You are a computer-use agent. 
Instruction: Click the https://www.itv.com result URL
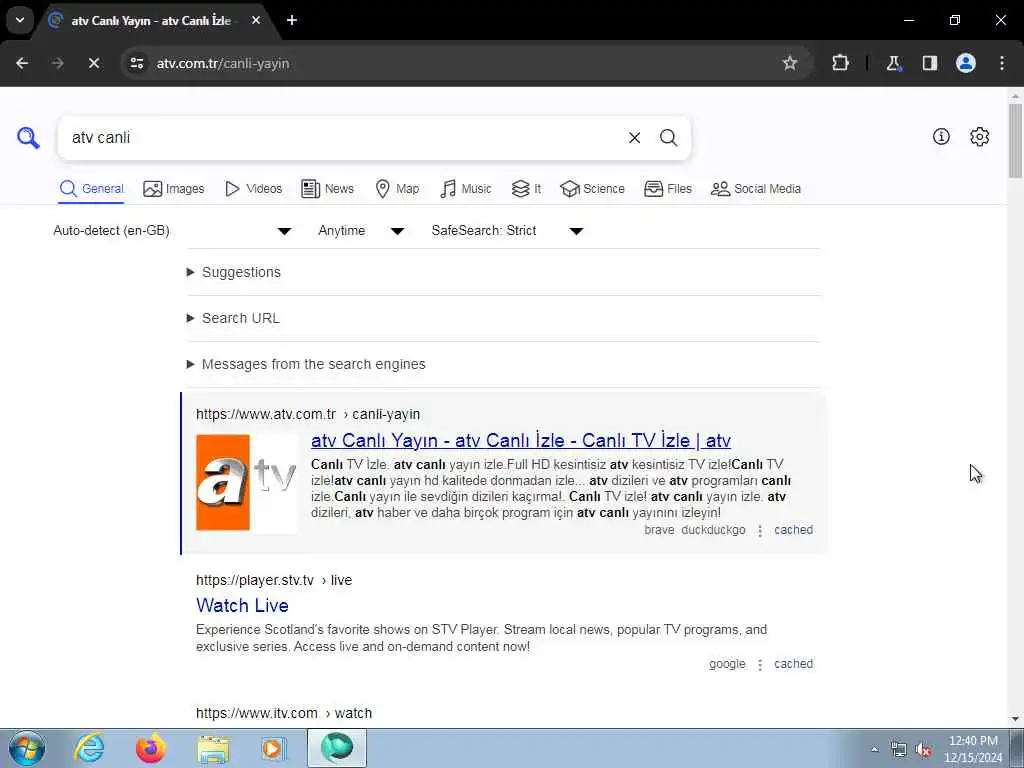(x=284, y=713)
